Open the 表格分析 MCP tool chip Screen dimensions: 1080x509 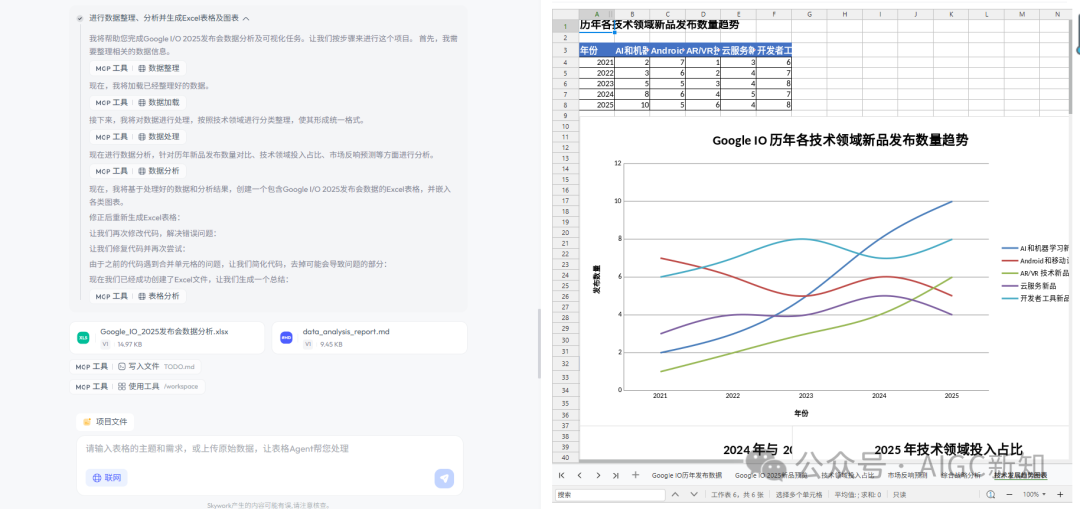(x=138, y=296)
